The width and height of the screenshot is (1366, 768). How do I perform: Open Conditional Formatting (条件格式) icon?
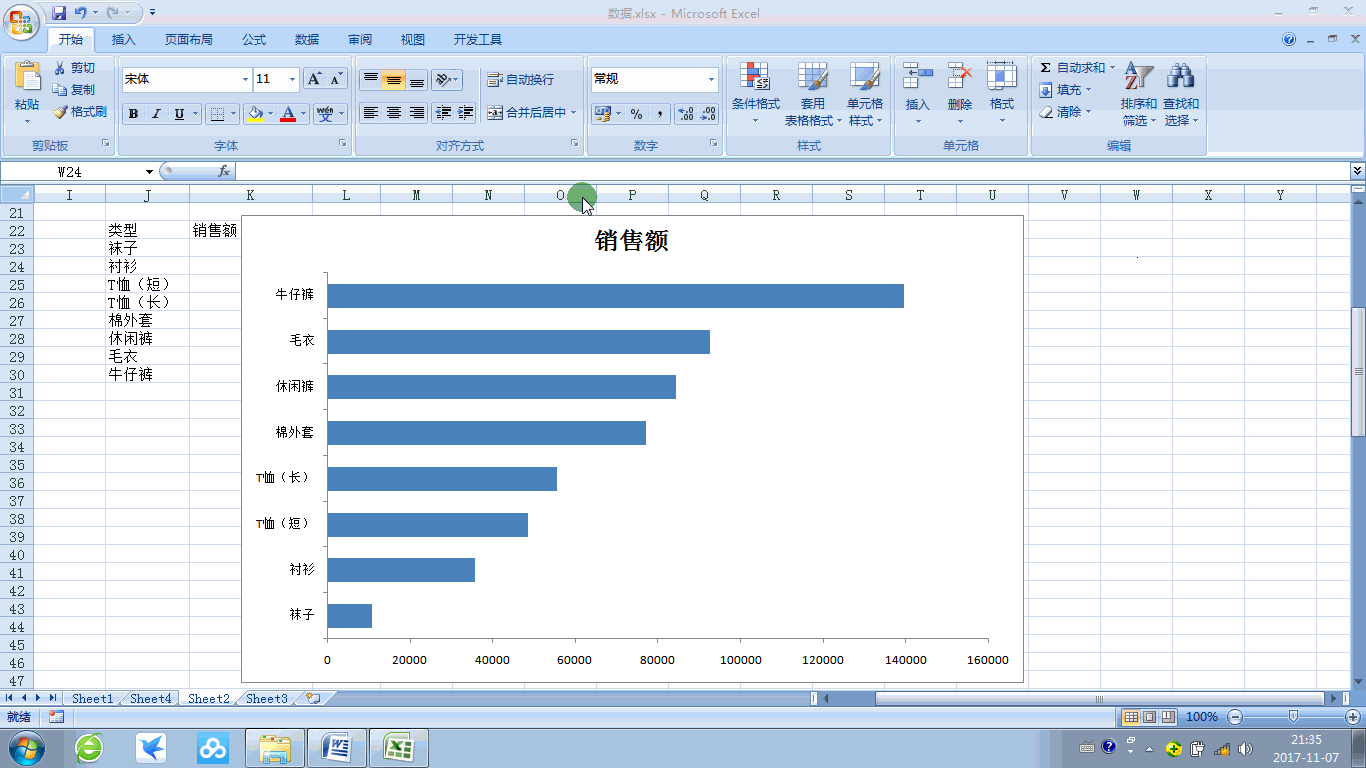click(755, 77)
